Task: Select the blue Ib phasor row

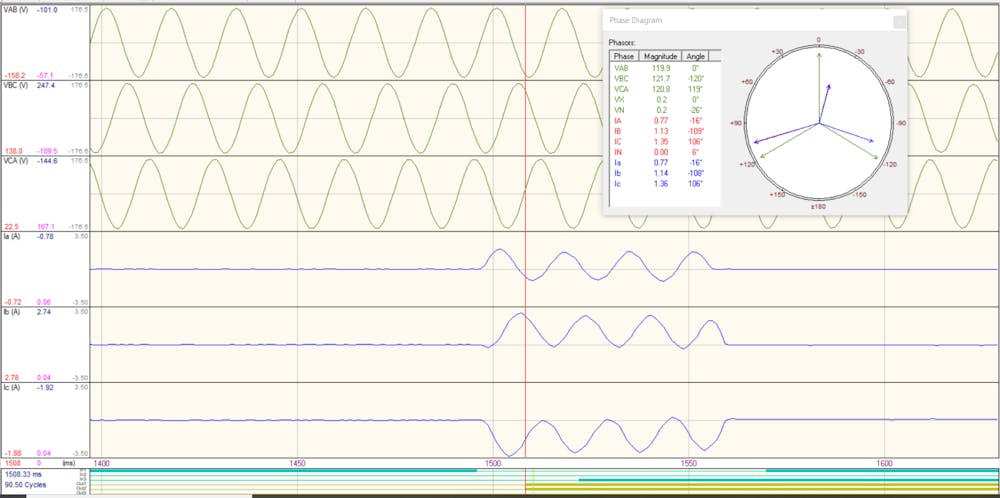Action: coord(665,173)
